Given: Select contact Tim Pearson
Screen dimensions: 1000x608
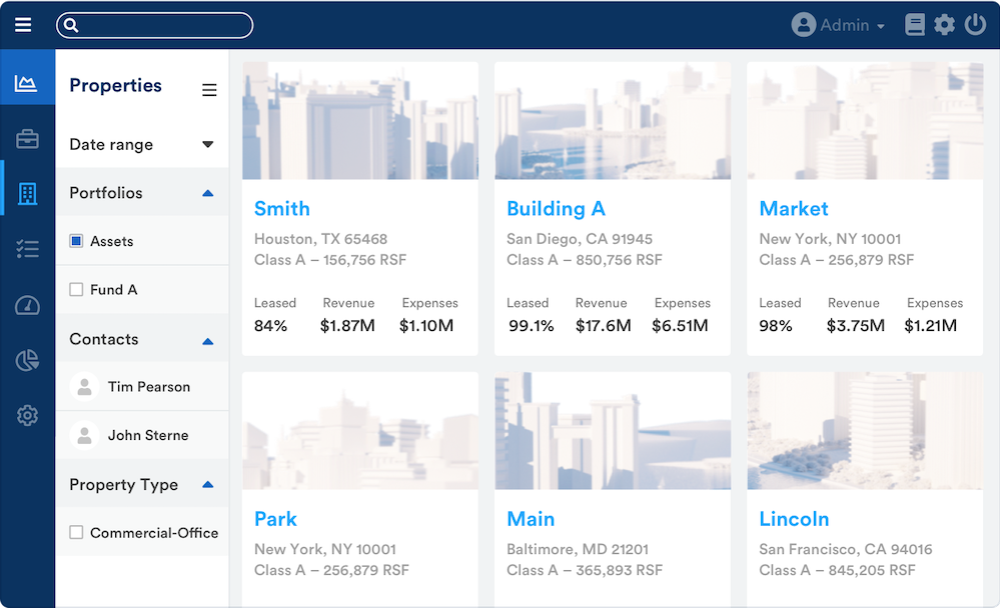Looking at the screenshot, I should [148, 387].
